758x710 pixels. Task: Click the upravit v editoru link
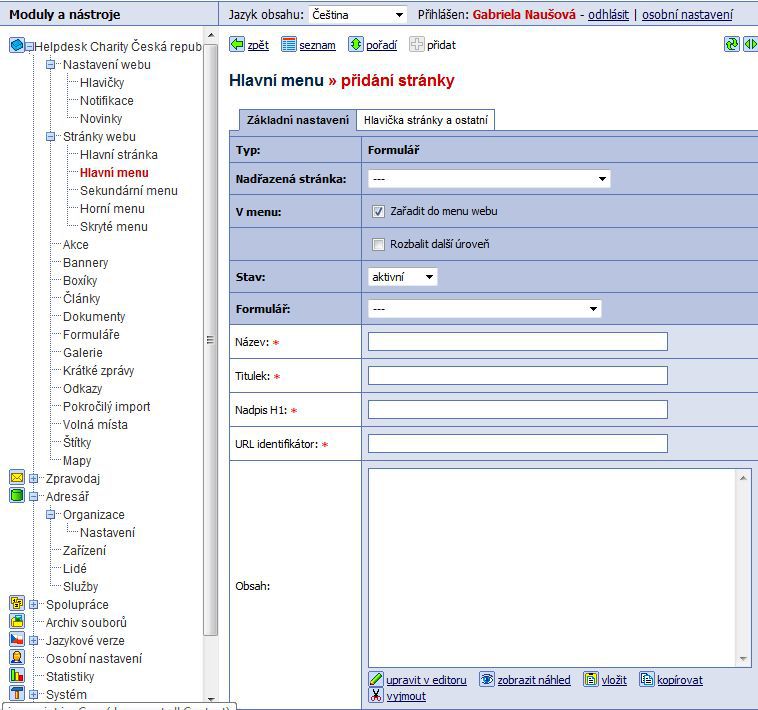pyautogui.click(x=426, y=680)
